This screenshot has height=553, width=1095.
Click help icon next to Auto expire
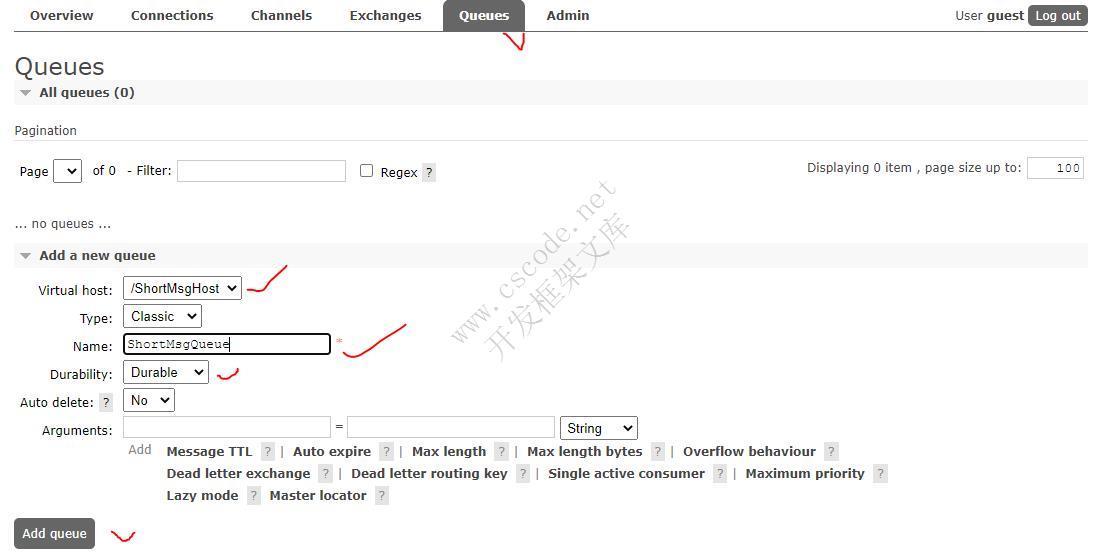386,452
